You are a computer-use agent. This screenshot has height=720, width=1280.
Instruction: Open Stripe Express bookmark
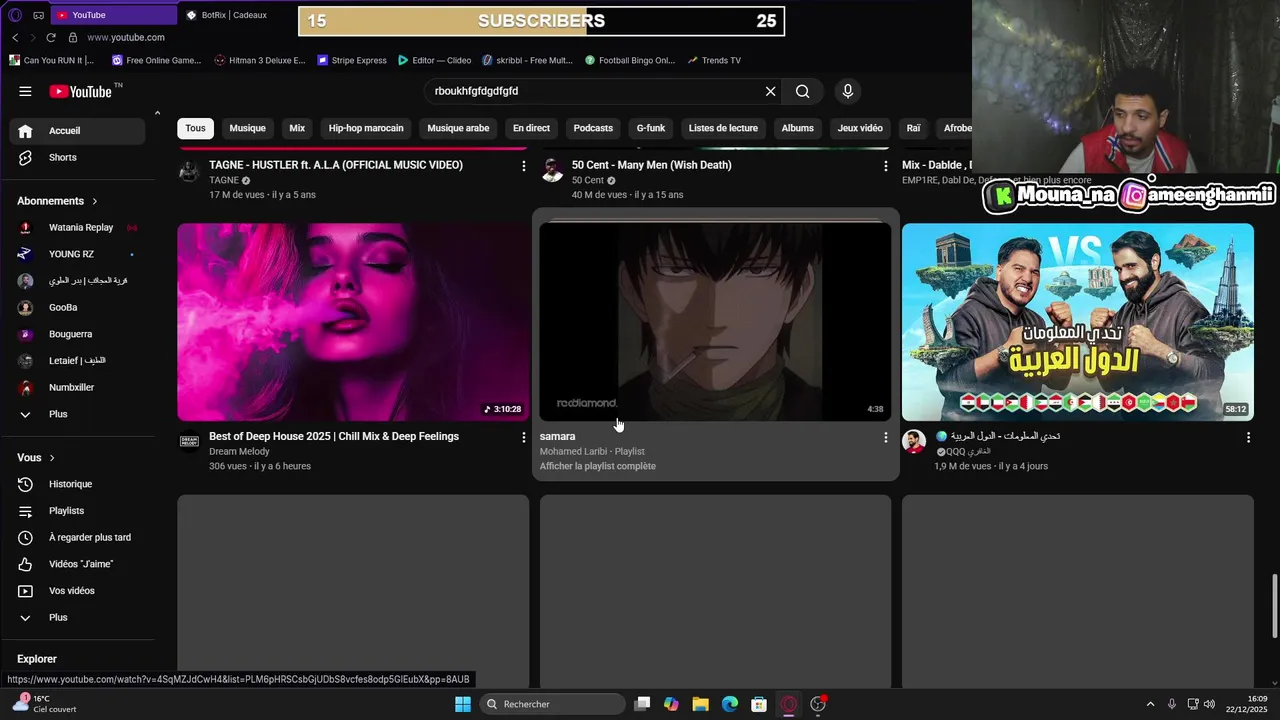[352, 60]
